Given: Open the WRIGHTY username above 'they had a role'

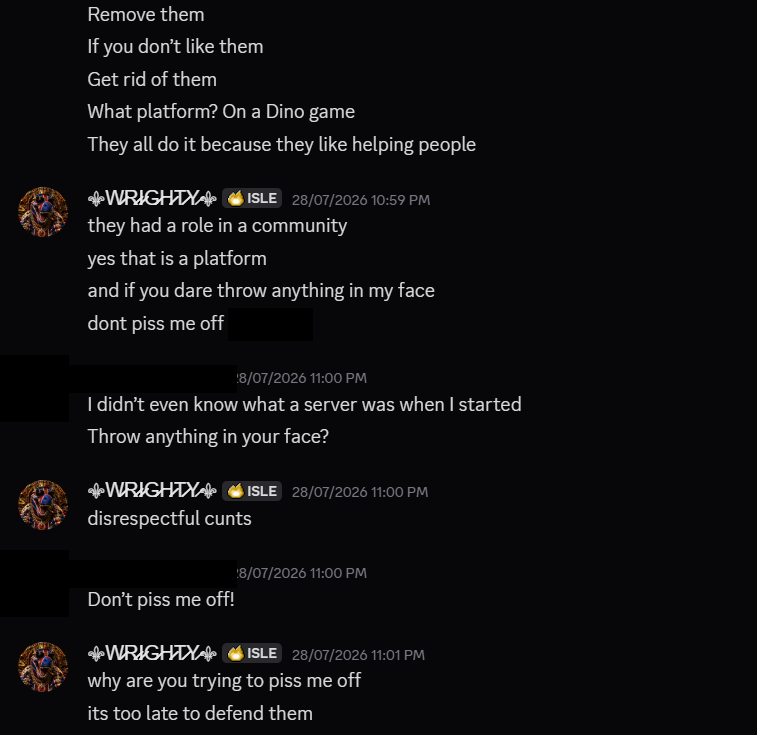Looking at the screenshot, I should [152, 198].
